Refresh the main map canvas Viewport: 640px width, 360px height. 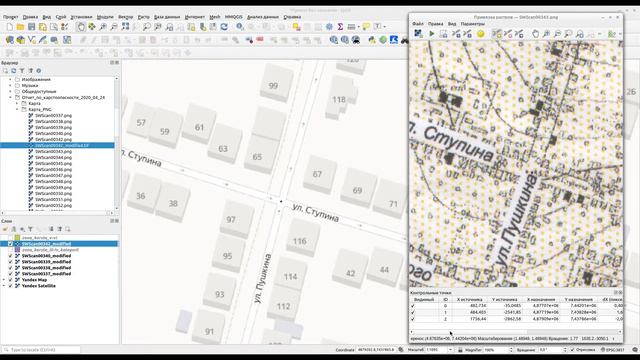(x=224, y=27)
